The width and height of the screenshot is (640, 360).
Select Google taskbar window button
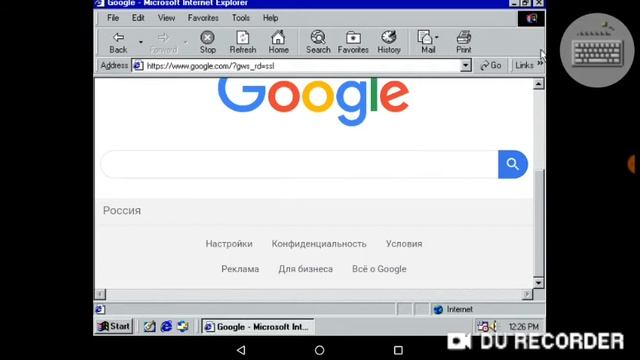pyautogui.click(x=258, y=327)
